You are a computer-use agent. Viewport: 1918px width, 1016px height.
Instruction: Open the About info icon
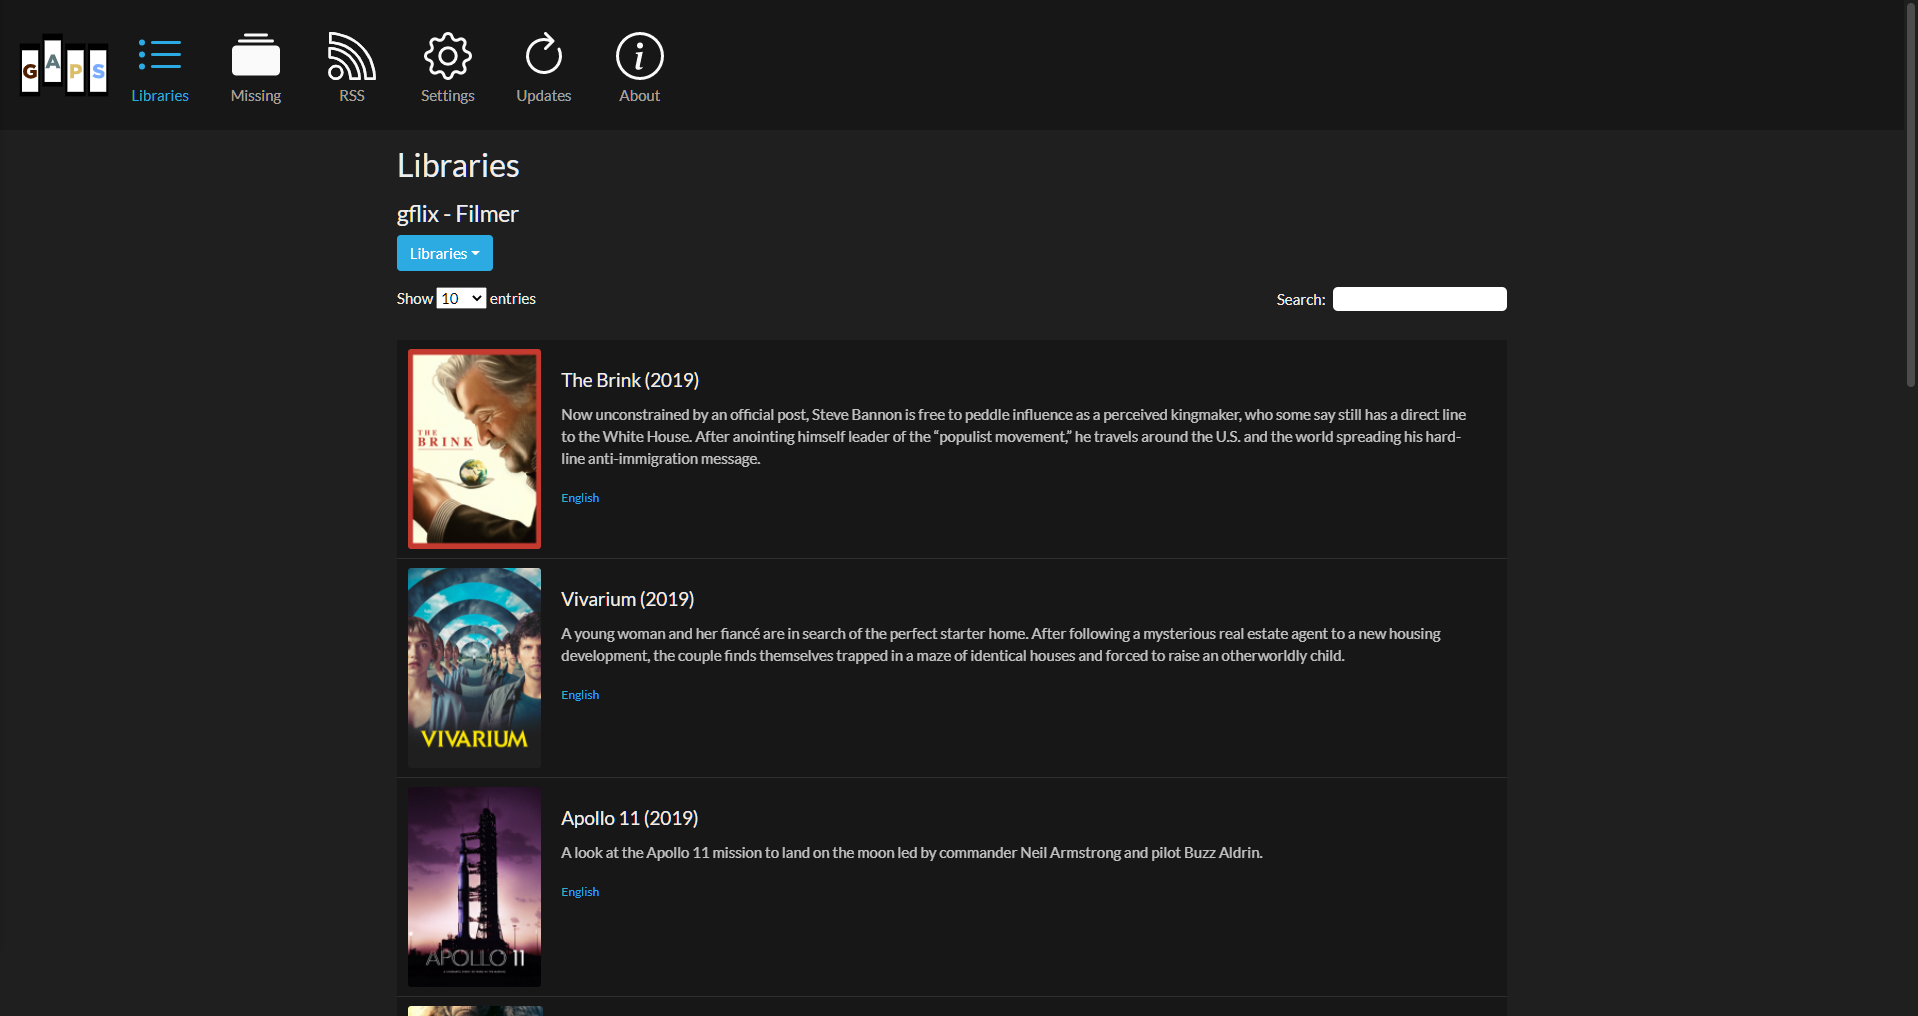(x=639, y=56)
